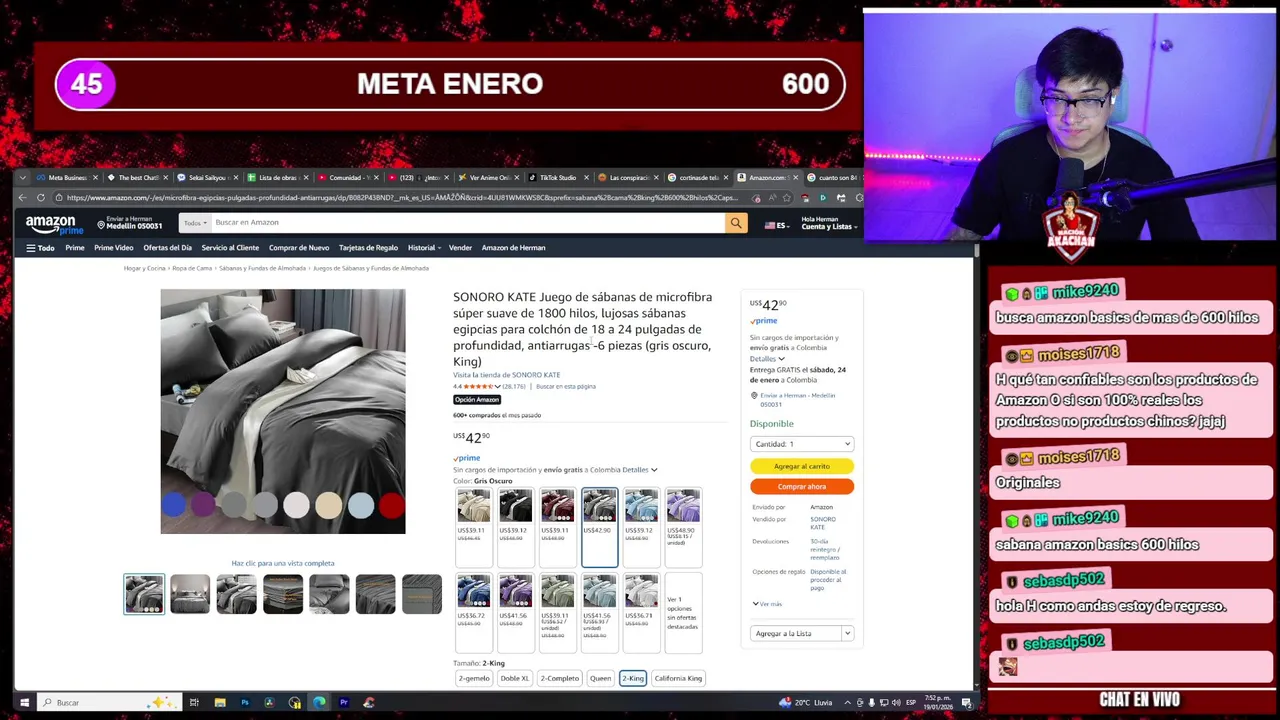Choose the purple variant at US$48.90
Screen dimensions: 1280x720
tap(684, 527)
